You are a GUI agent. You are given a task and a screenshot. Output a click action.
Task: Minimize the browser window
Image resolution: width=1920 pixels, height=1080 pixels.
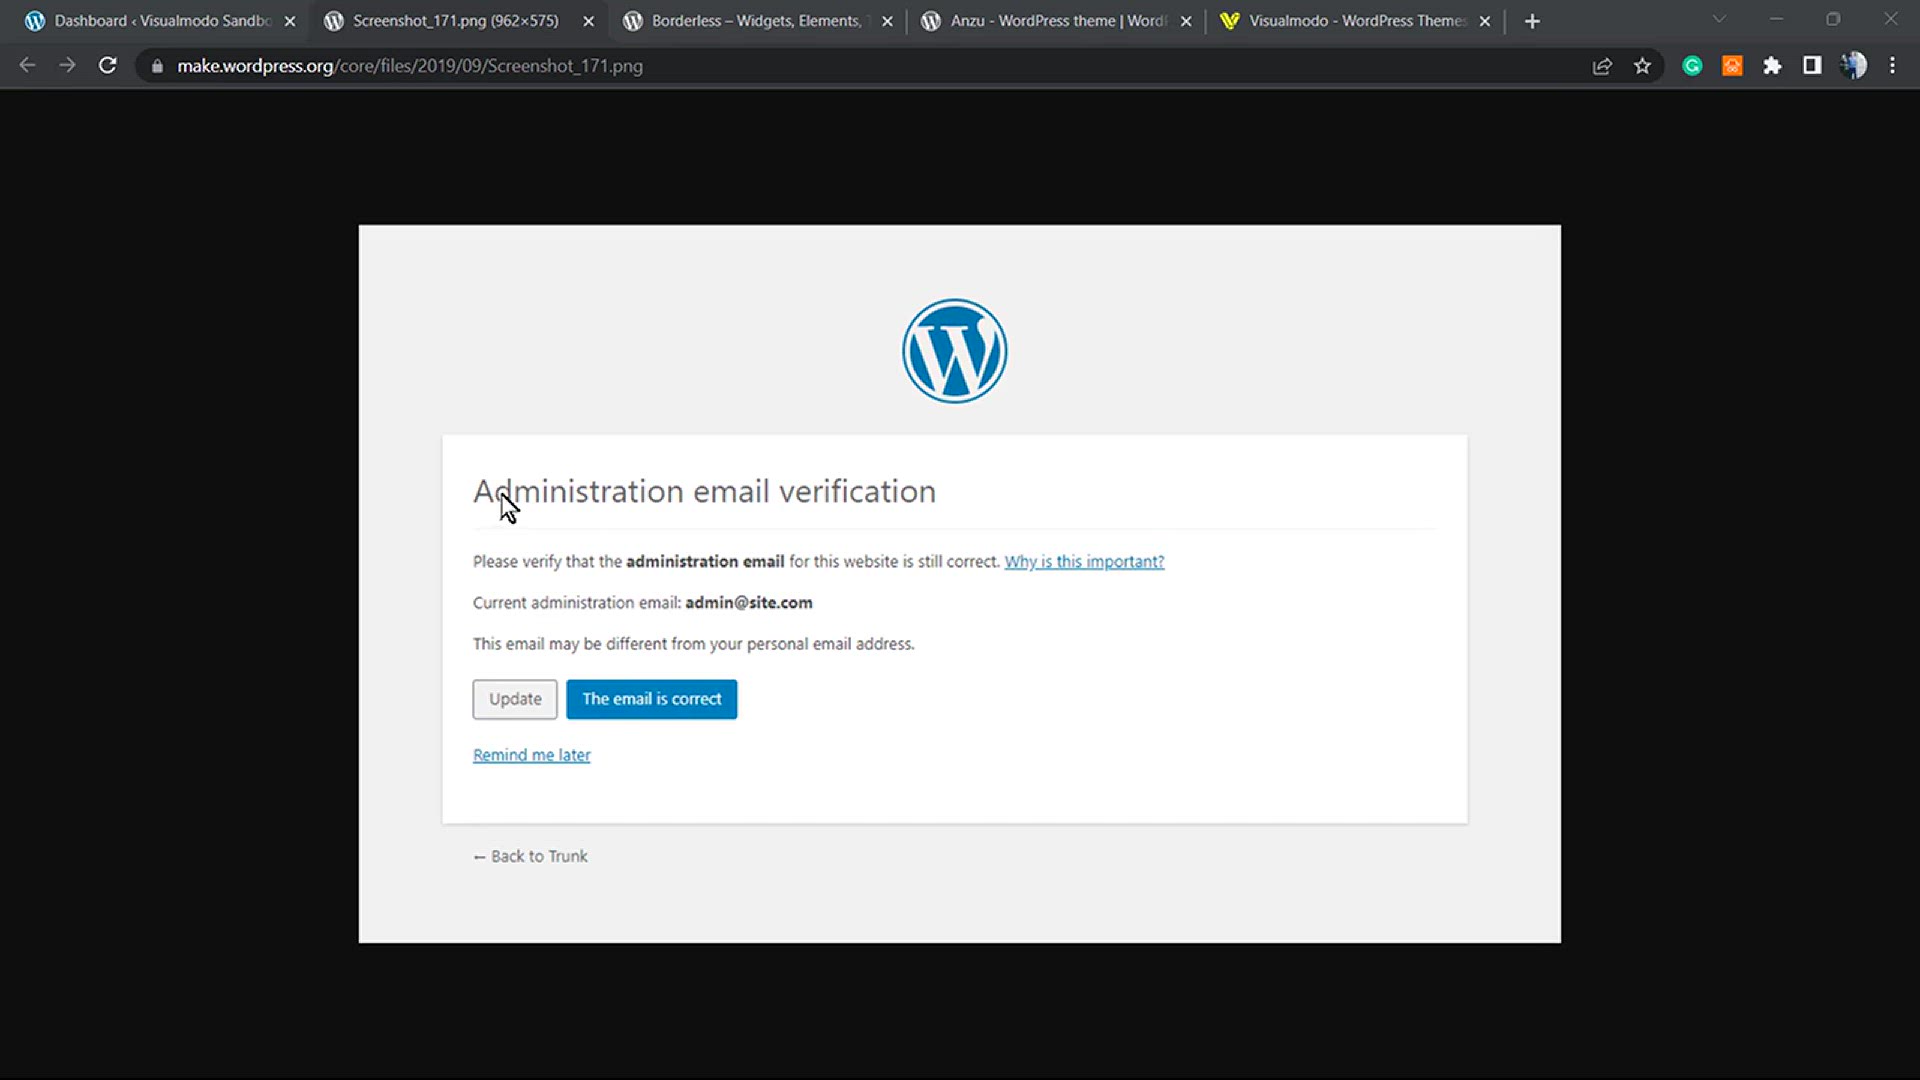[x=1777, y=19]
